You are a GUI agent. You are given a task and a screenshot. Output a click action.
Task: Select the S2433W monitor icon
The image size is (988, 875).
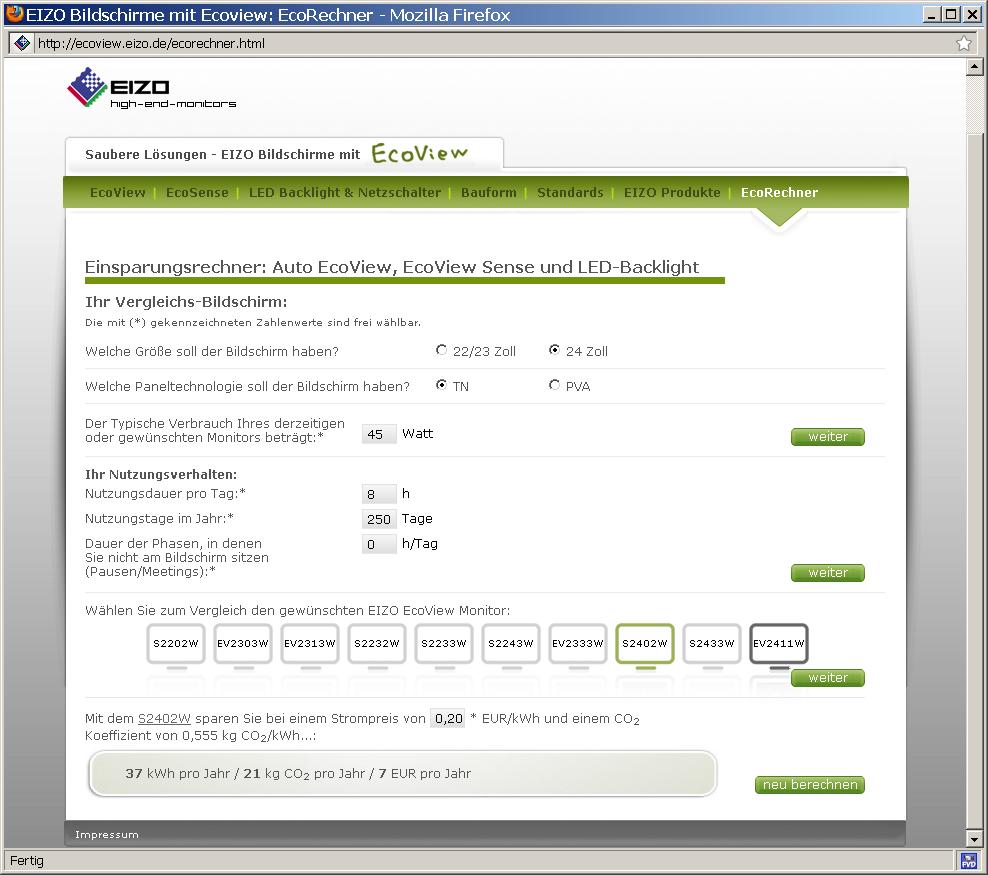point(711,644)
